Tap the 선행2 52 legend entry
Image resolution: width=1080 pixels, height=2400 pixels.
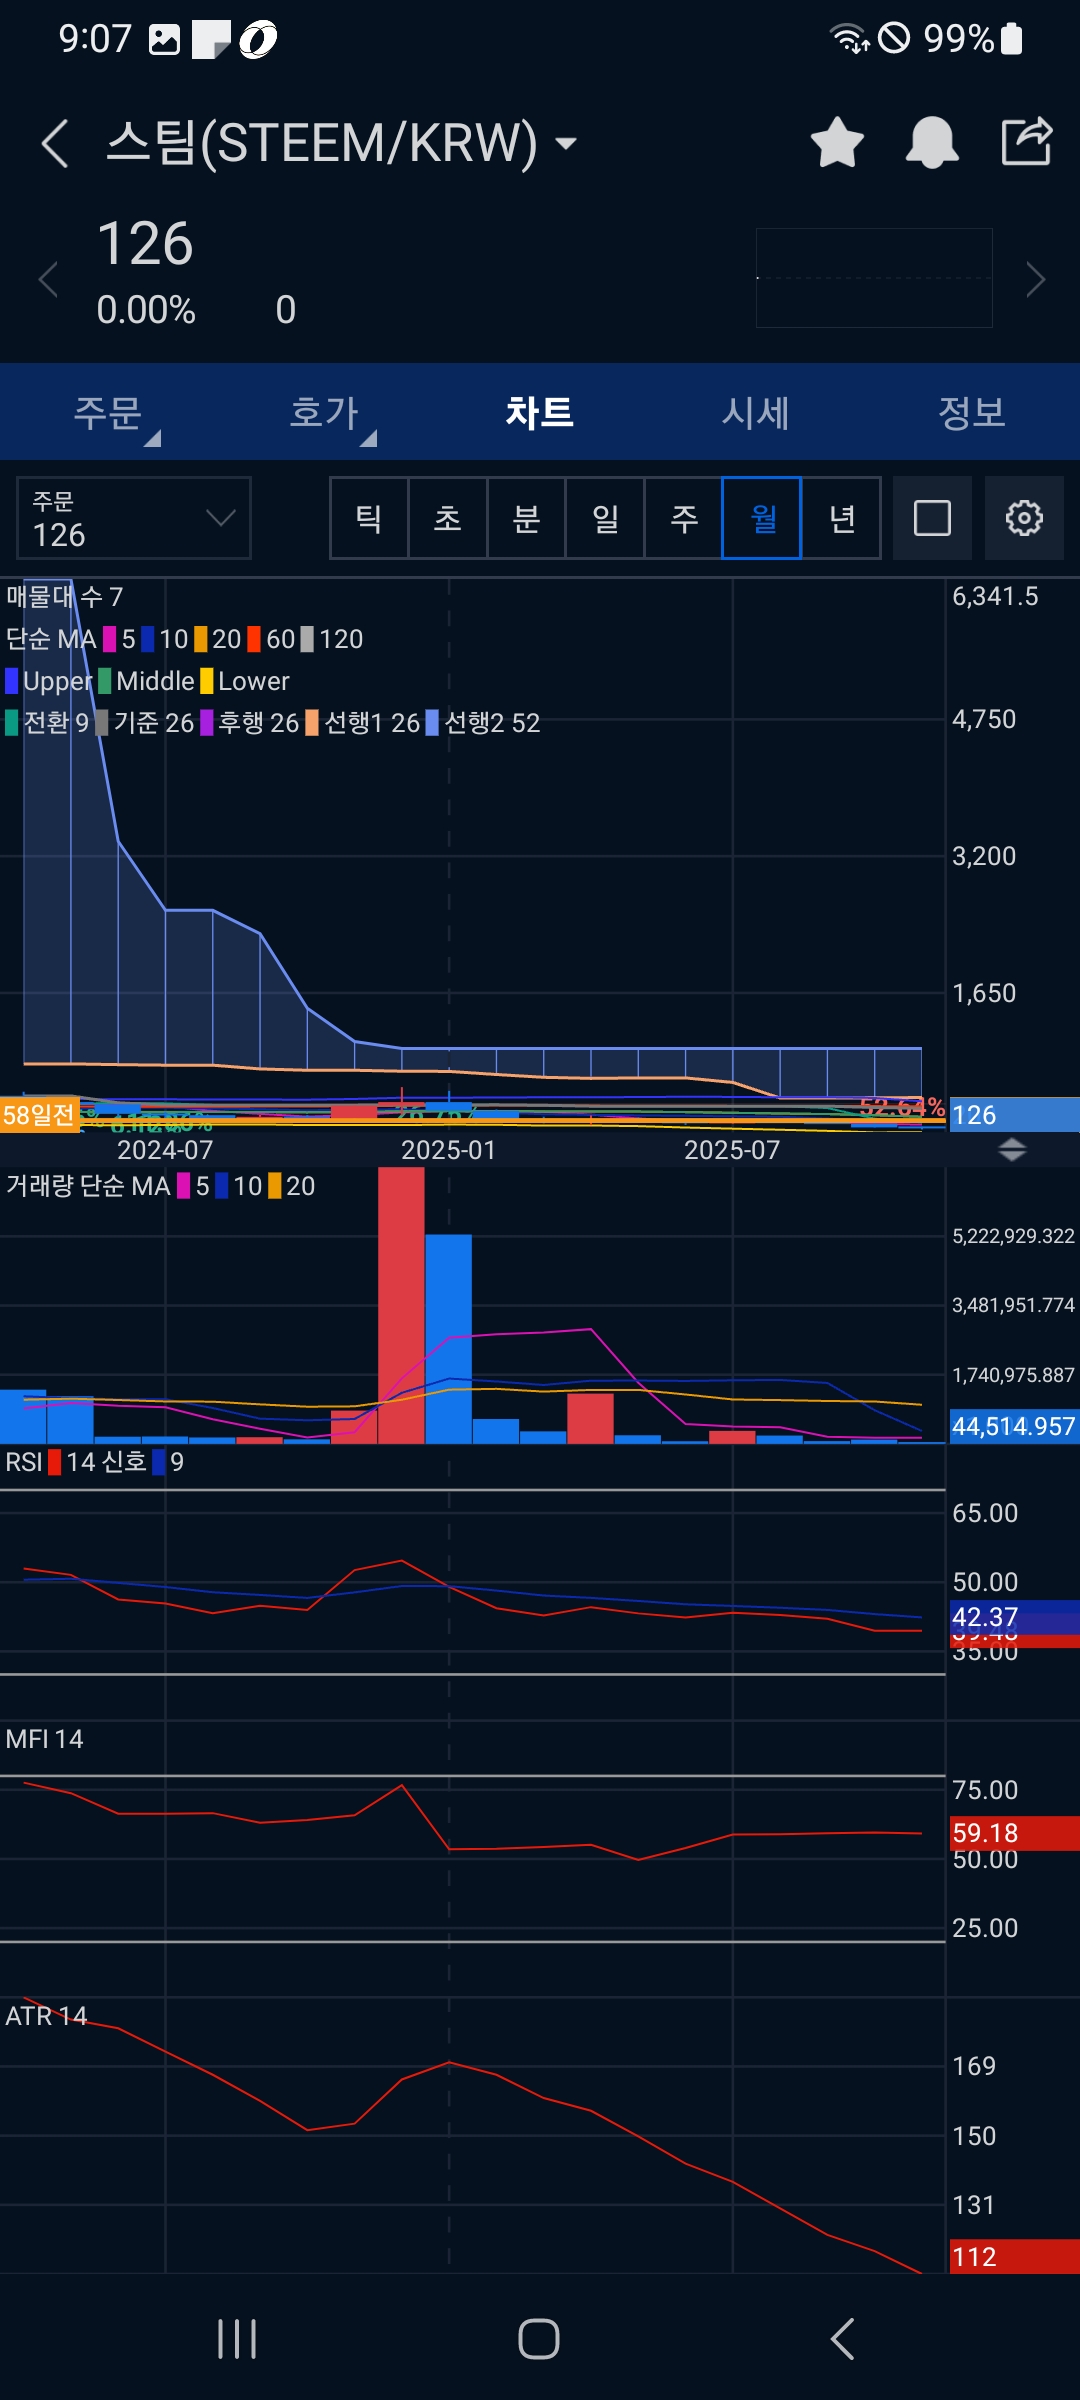tap(483, 723)
